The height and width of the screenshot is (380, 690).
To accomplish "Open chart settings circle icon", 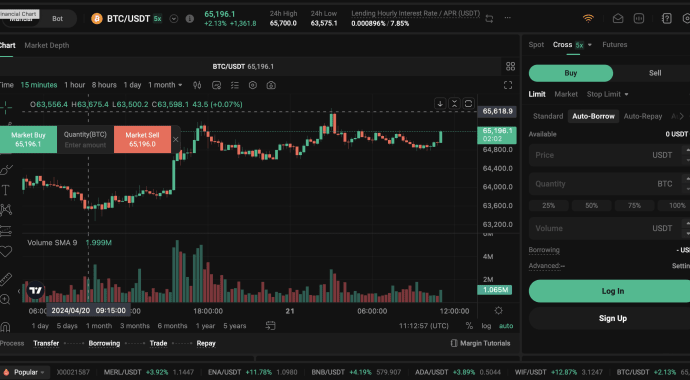I will [253, 85].
